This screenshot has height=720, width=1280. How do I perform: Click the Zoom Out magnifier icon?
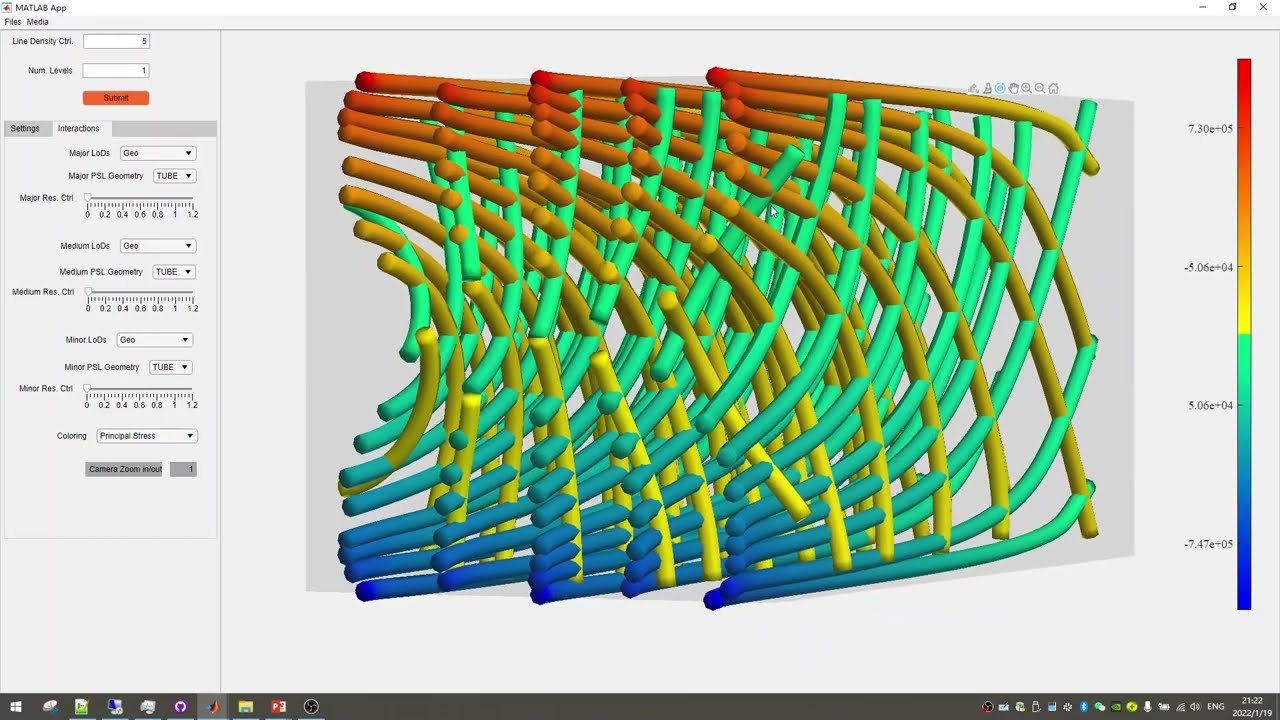point(1040,88)
